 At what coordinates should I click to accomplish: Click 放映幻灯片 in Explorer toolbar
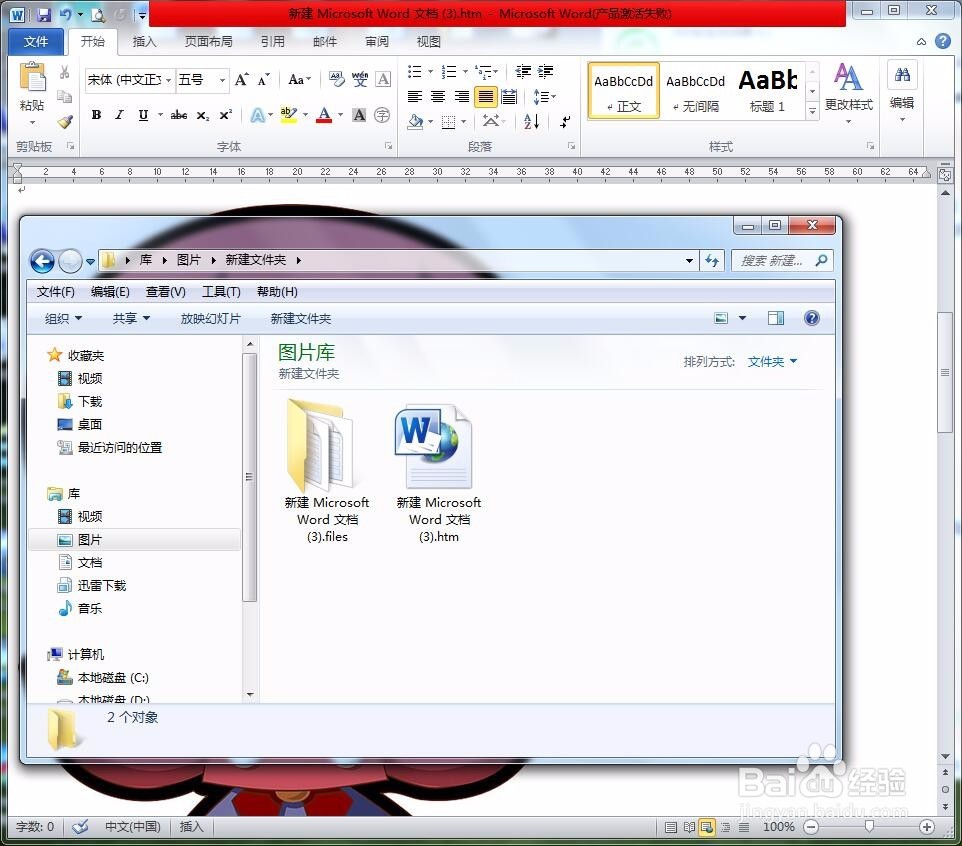click(x=210, y=318)
